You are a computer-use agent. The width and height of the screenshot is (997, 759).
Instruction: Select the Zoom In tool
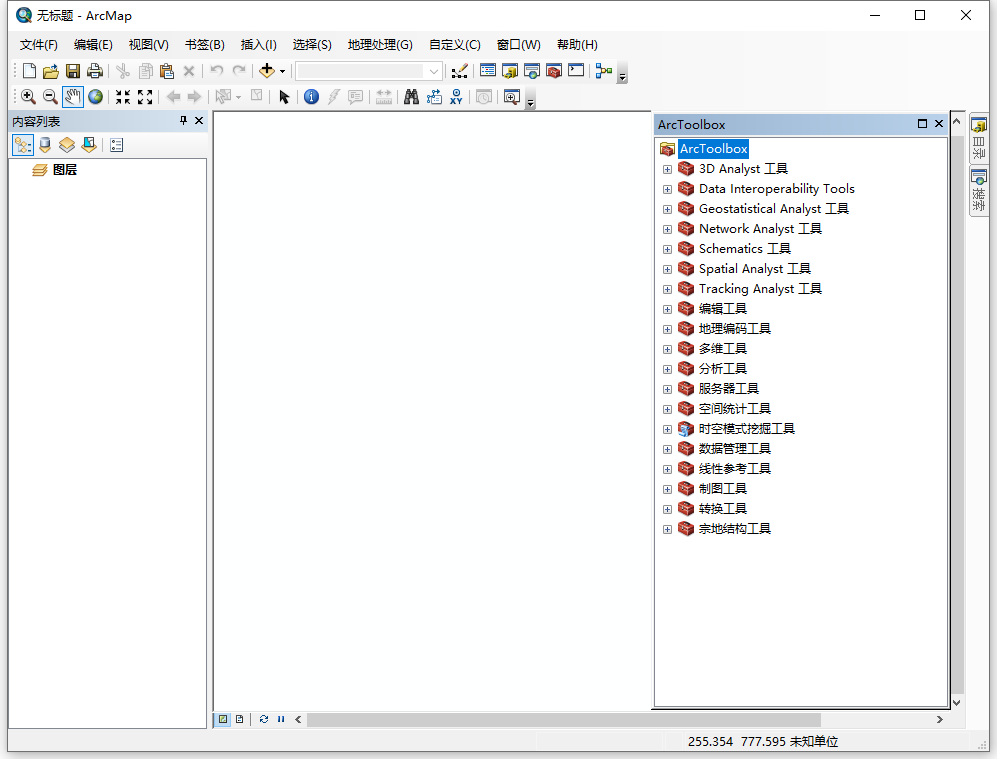pos(28,97)
